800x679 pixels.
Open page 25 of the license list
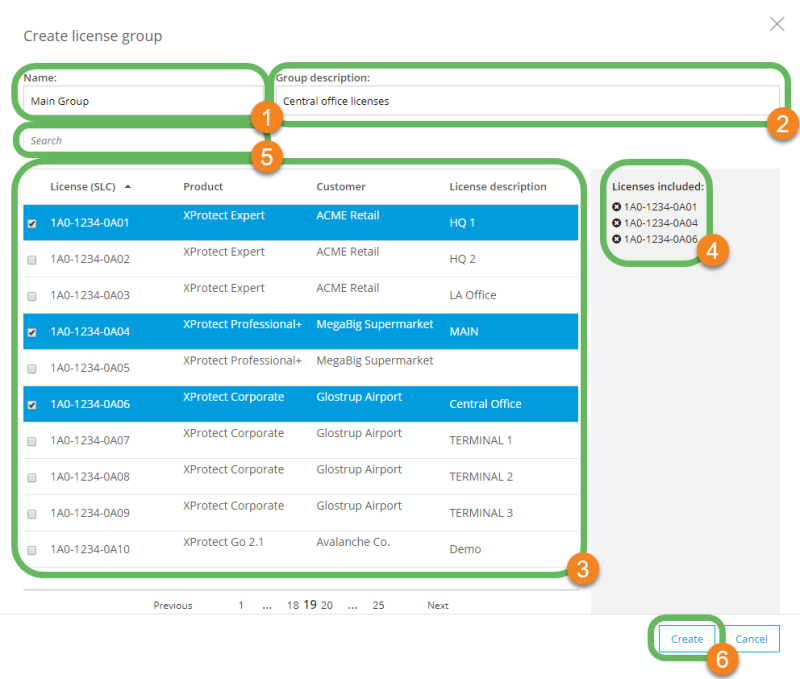[x=374, y=605]
